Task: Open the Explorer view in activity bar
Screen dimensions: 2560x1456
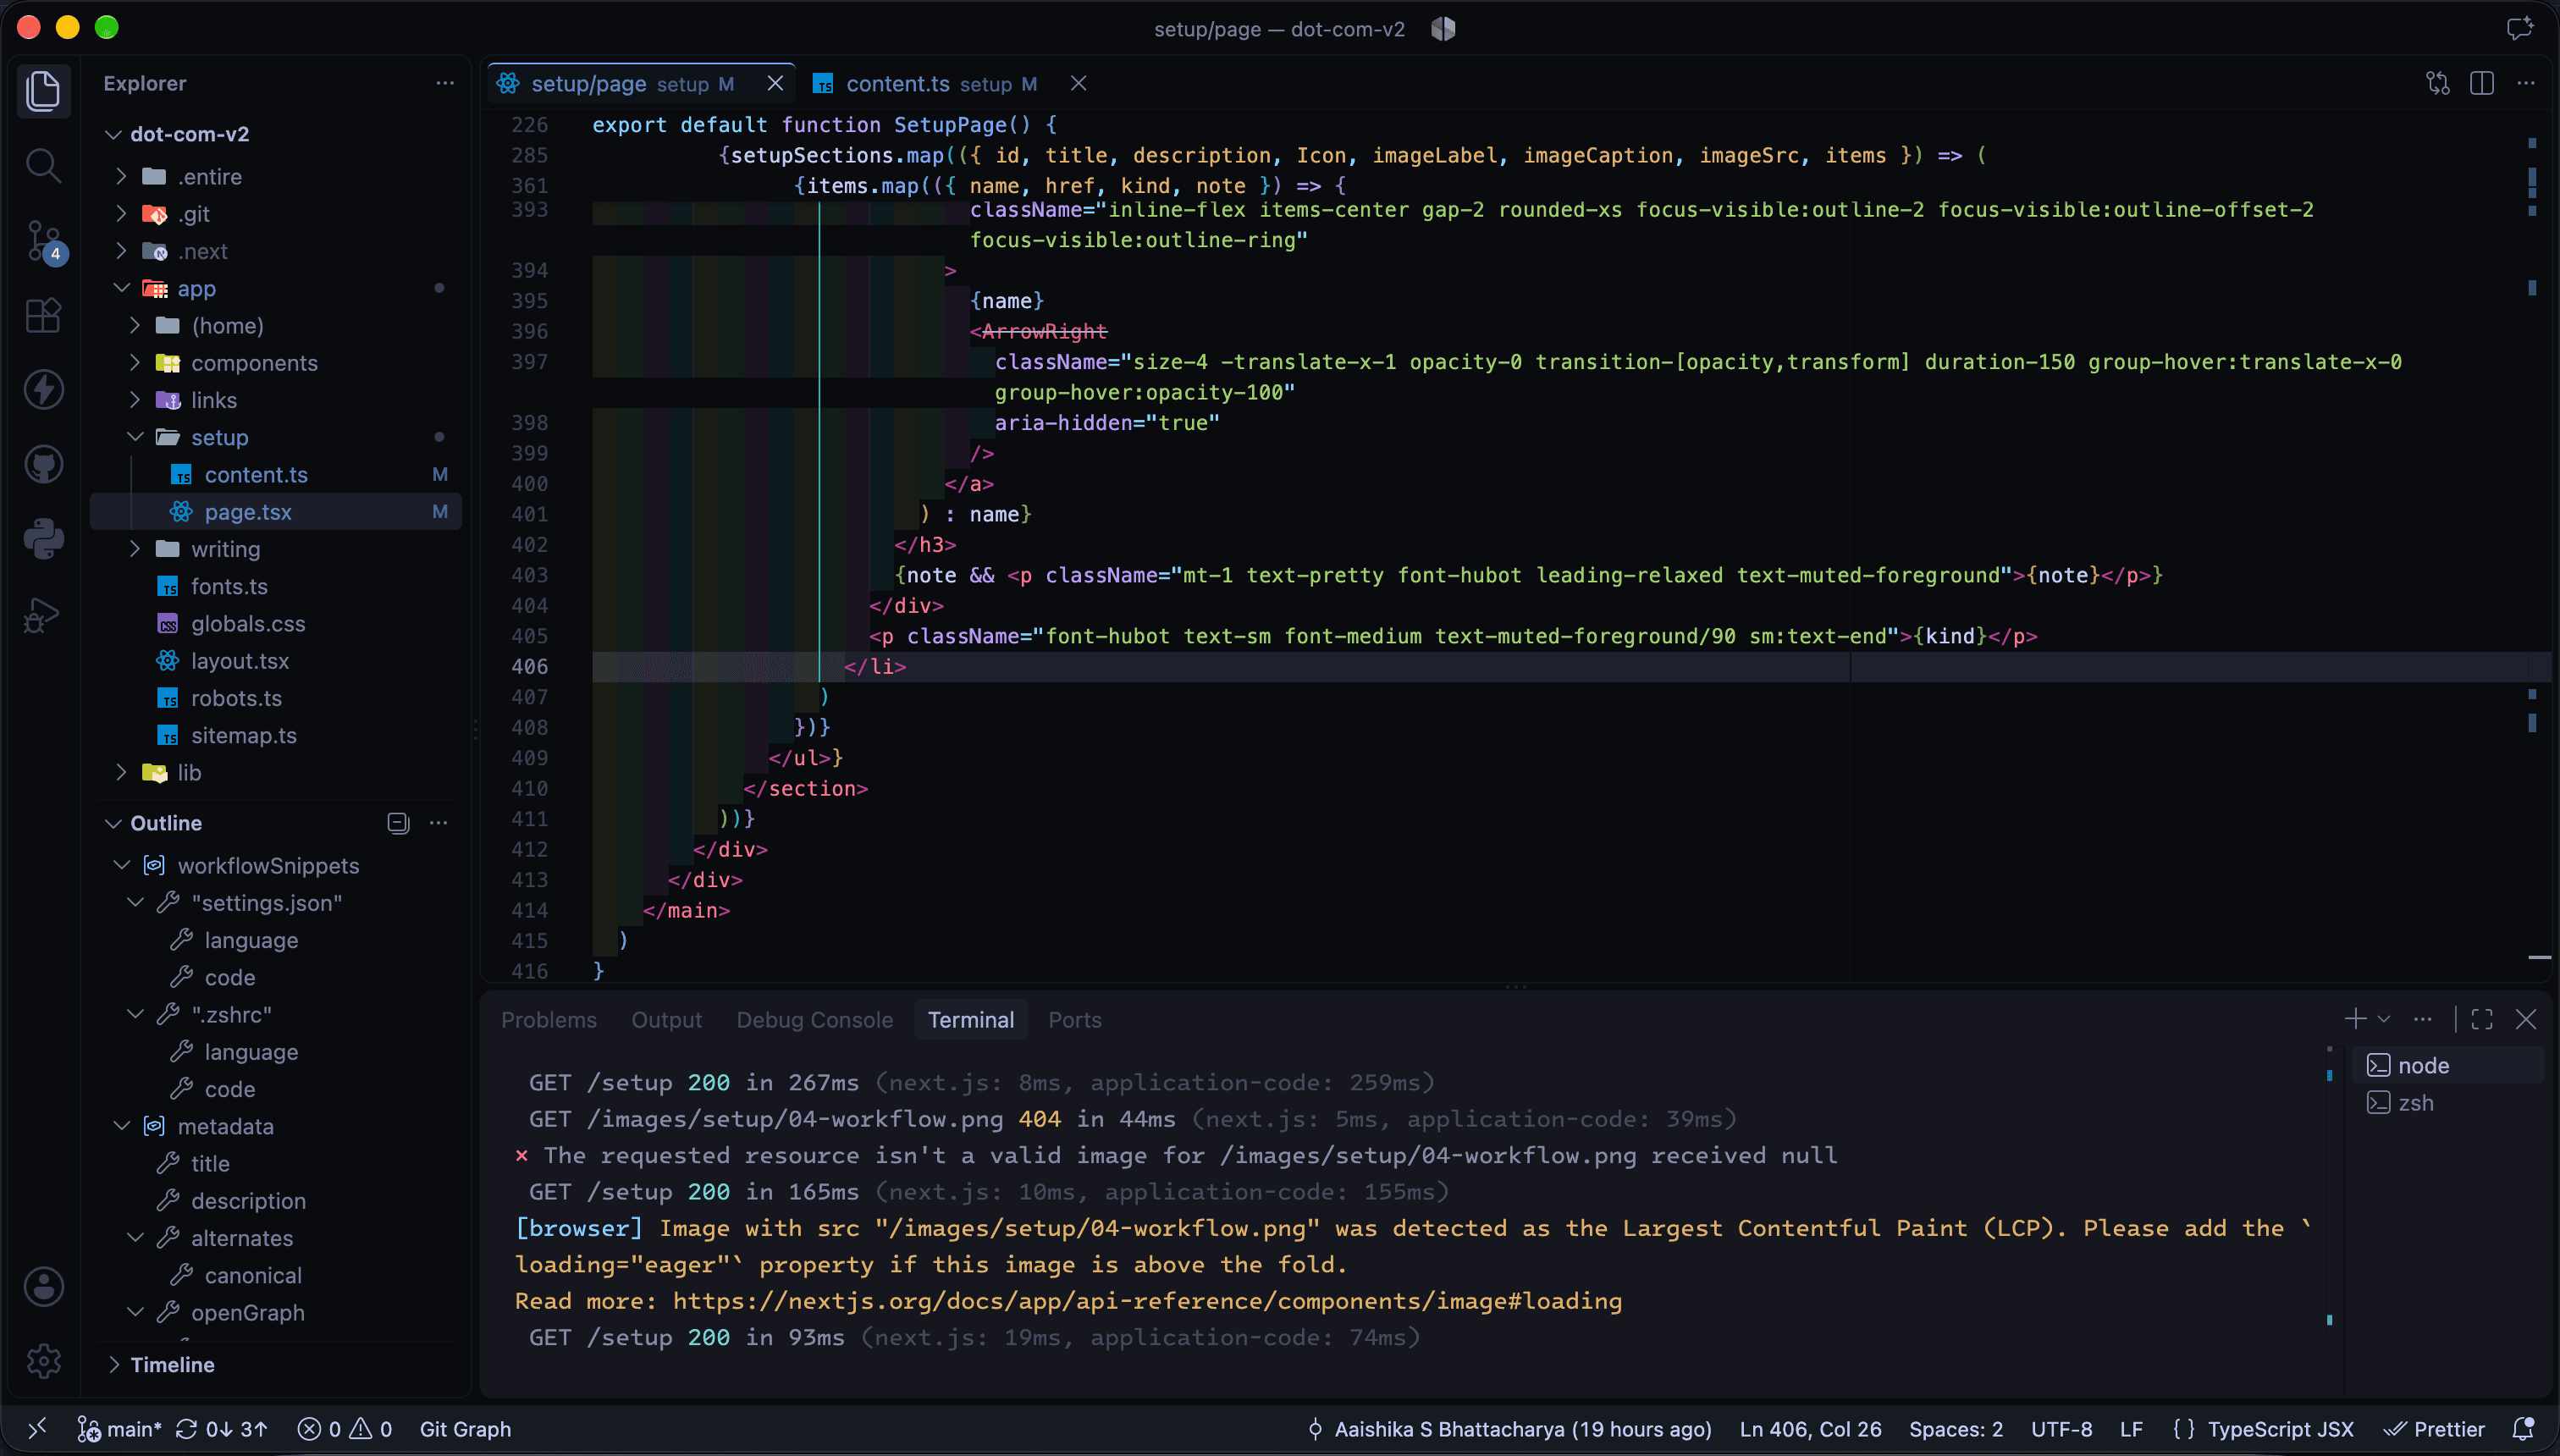Action: point(43,91)
